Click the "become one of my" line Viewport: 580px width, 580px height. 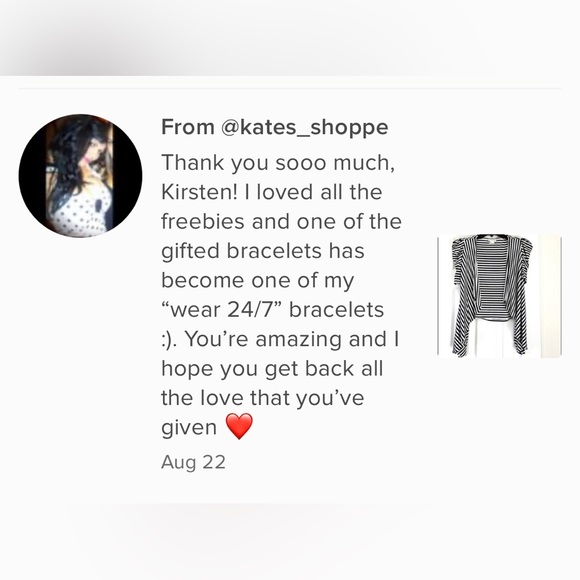pyautogui.click(x=258, y=280)
